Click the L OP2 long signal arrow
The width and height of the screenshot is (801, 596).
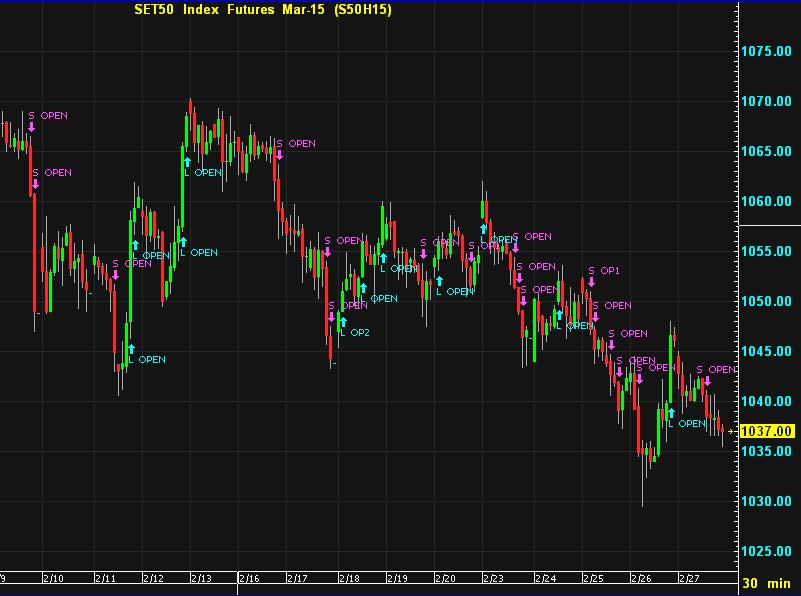(x=342, y=321)
